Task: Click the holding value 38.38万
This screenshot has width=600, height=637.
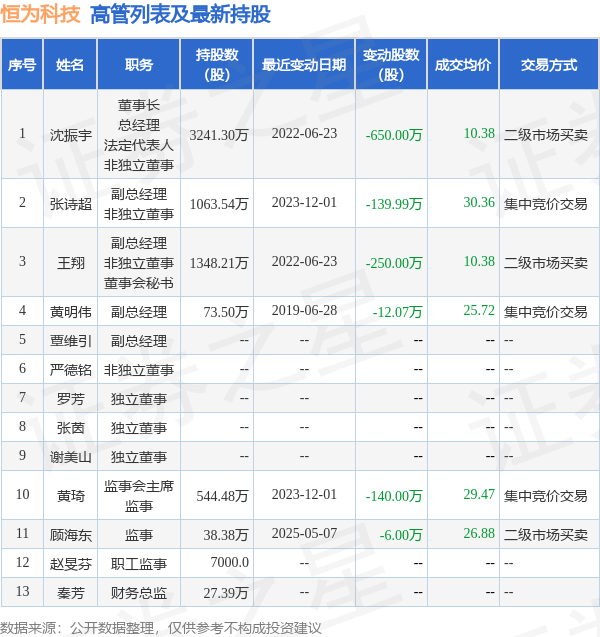Action: (225, 535)
